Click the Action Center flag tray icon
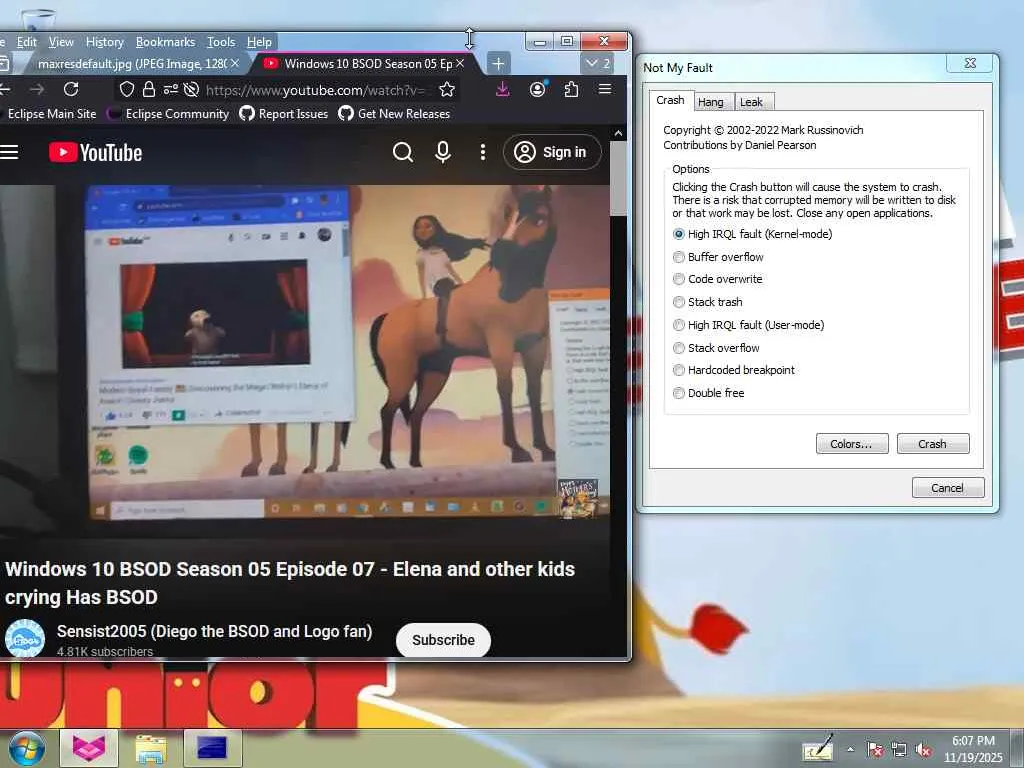Screen dimensions: 1024x768 [x=875, y=750]
